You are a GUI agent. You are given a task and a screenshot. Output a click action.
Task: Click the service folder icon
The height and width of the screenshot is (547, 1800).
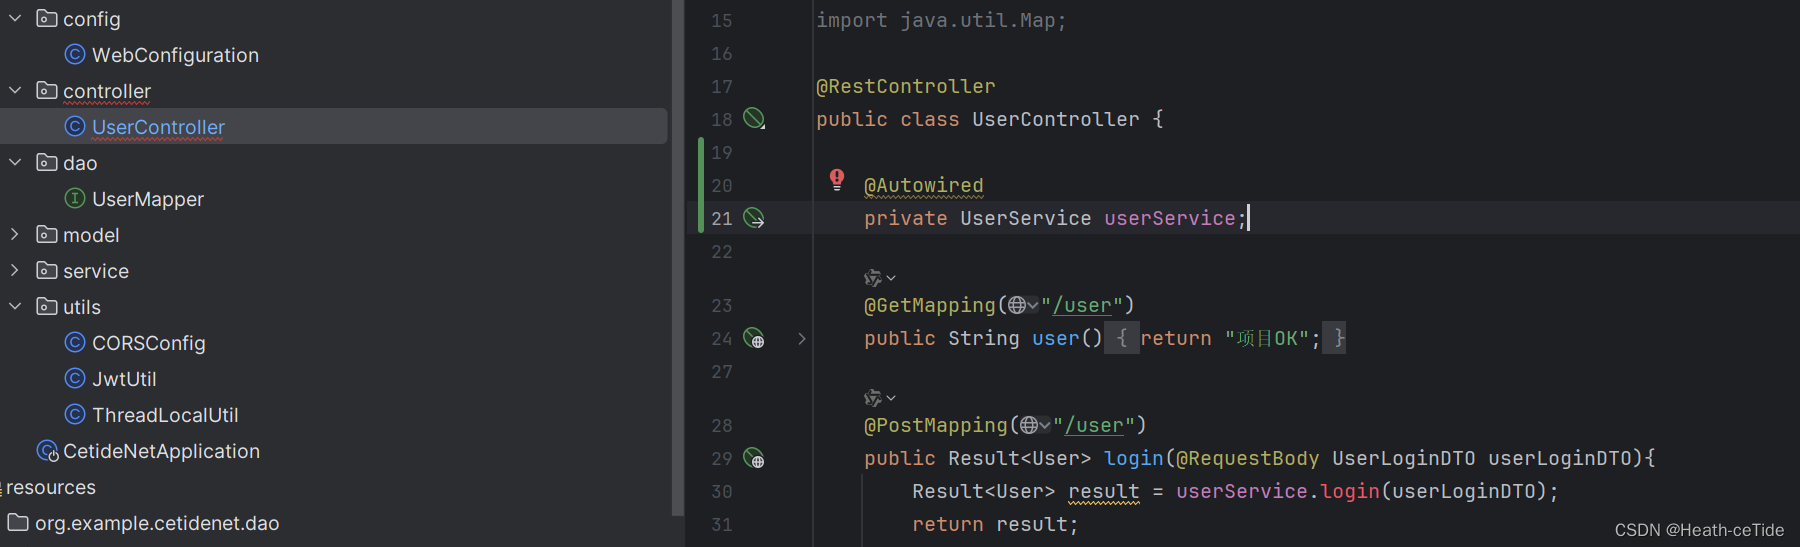tap(47, 270)
